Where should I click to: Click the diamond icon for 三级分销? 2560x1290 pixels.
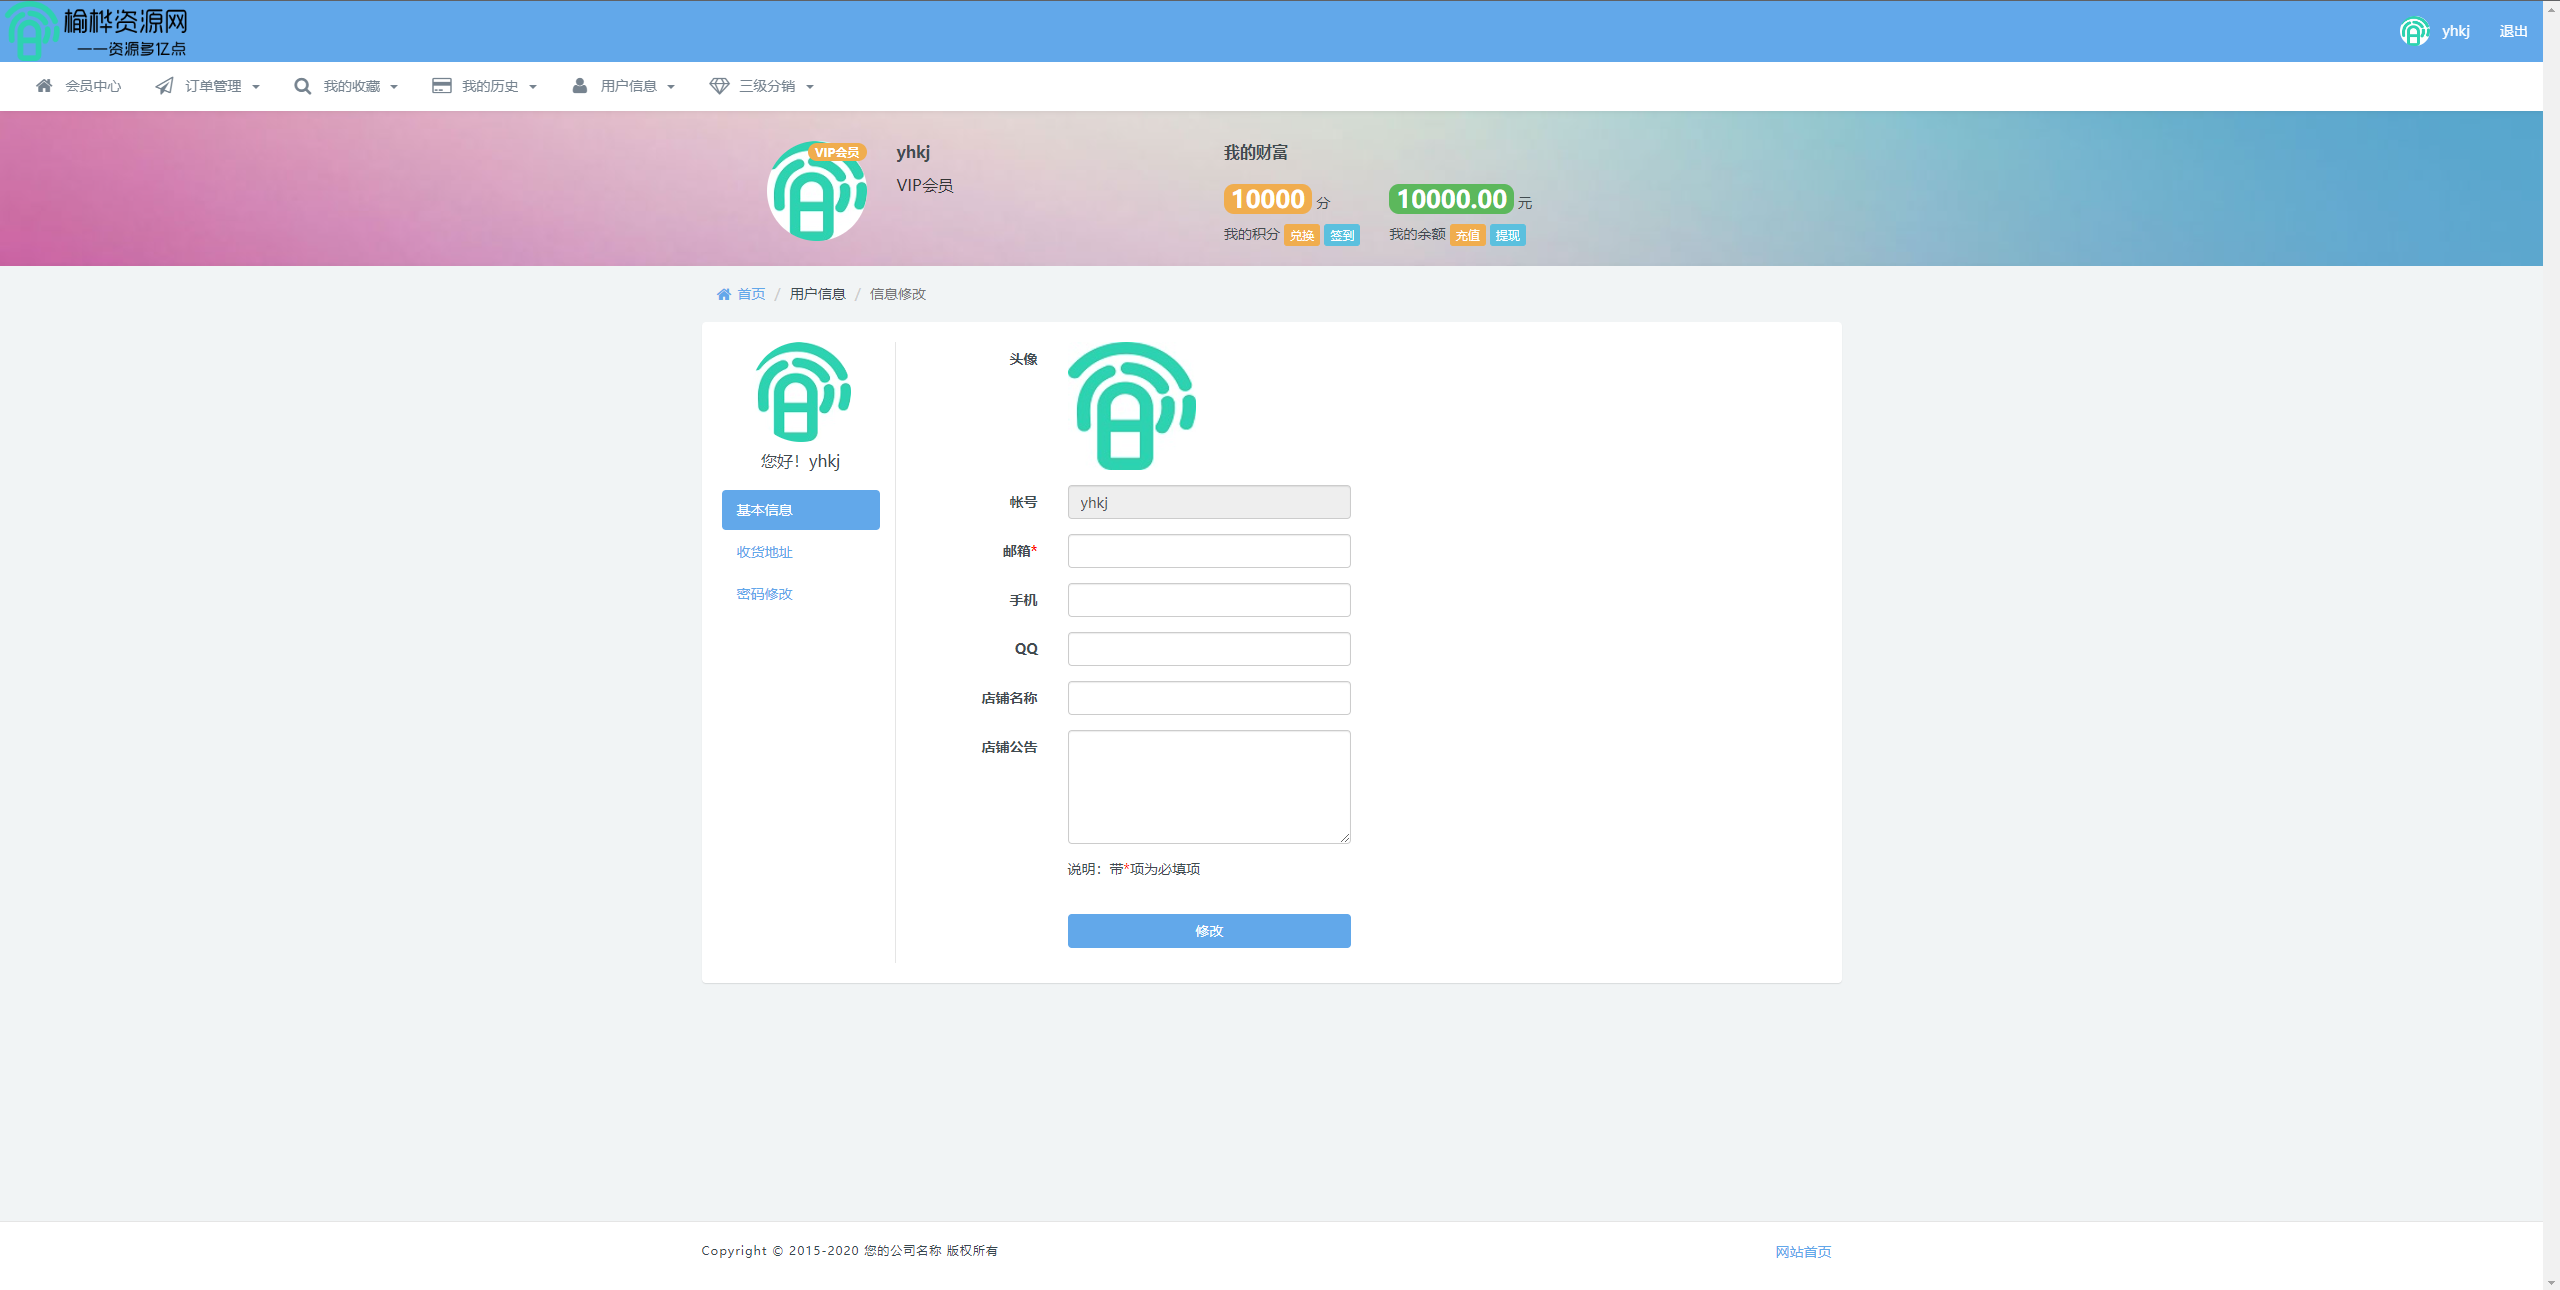719,86
